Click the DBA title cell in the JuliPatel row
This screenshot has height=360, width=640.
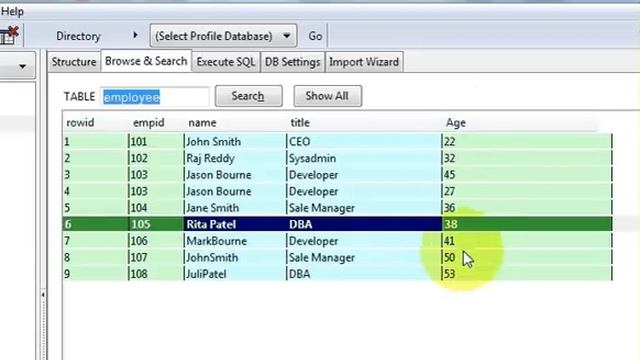tap(364, 274)
